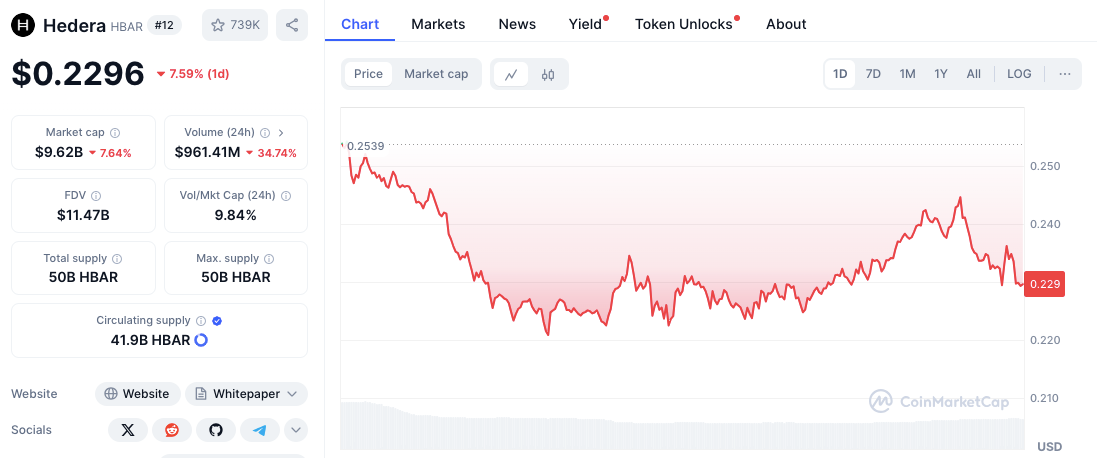Open the Telegram social link
Screen dimensions: 1097x458
click(259, 430)
